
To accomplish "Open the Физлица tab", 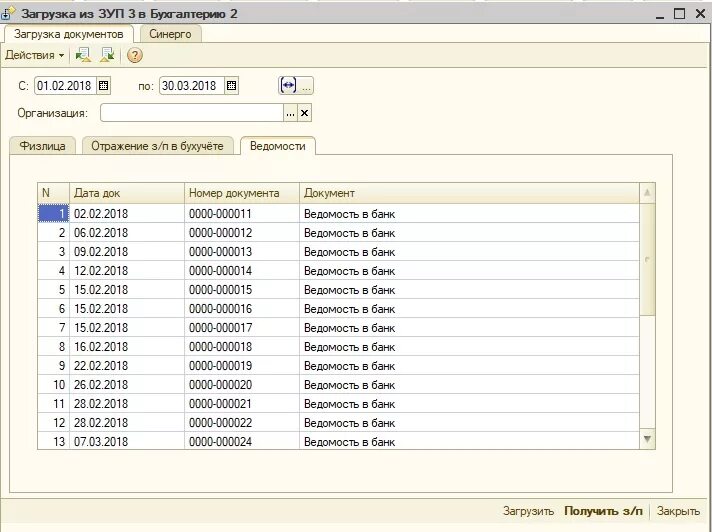I will pos(42,146).
